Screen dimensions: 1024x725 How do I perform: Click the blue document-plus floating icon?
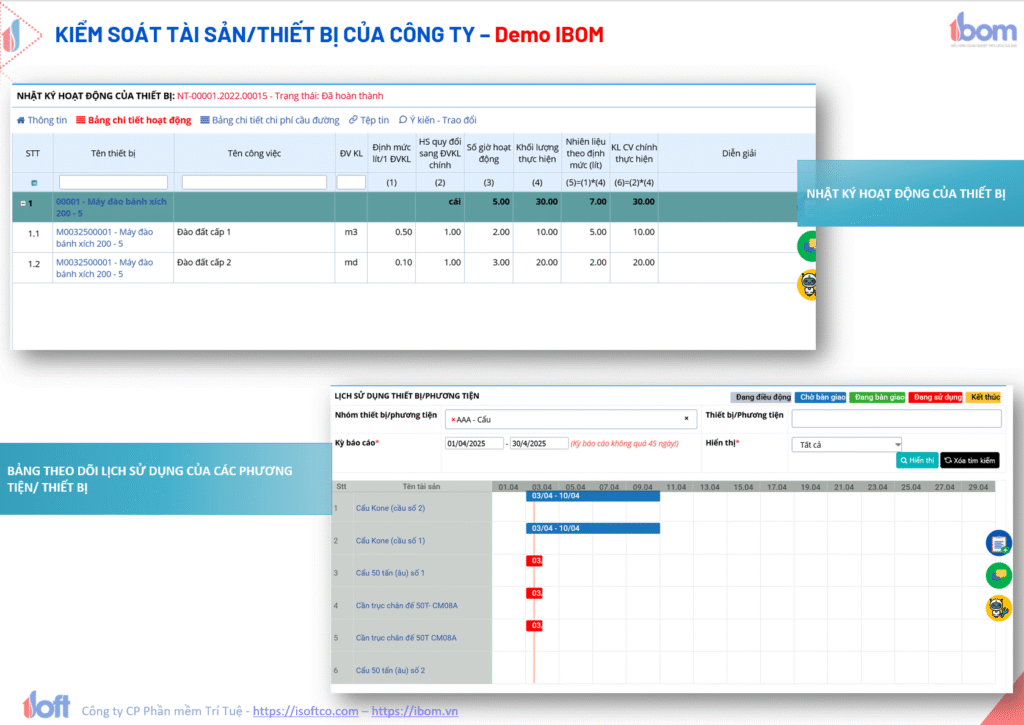[998, 543]
